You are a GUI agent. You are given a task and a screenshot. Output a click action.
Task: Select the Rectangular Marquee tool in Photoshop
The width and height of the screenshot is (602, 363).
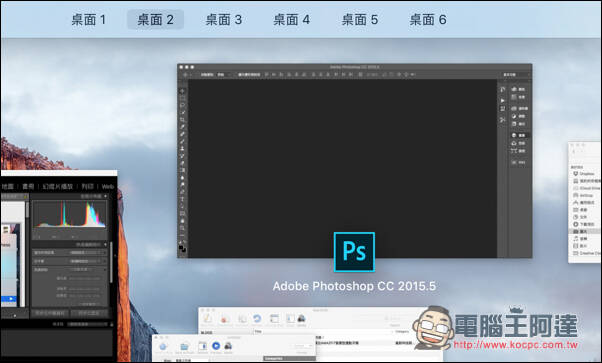[182, 98]
